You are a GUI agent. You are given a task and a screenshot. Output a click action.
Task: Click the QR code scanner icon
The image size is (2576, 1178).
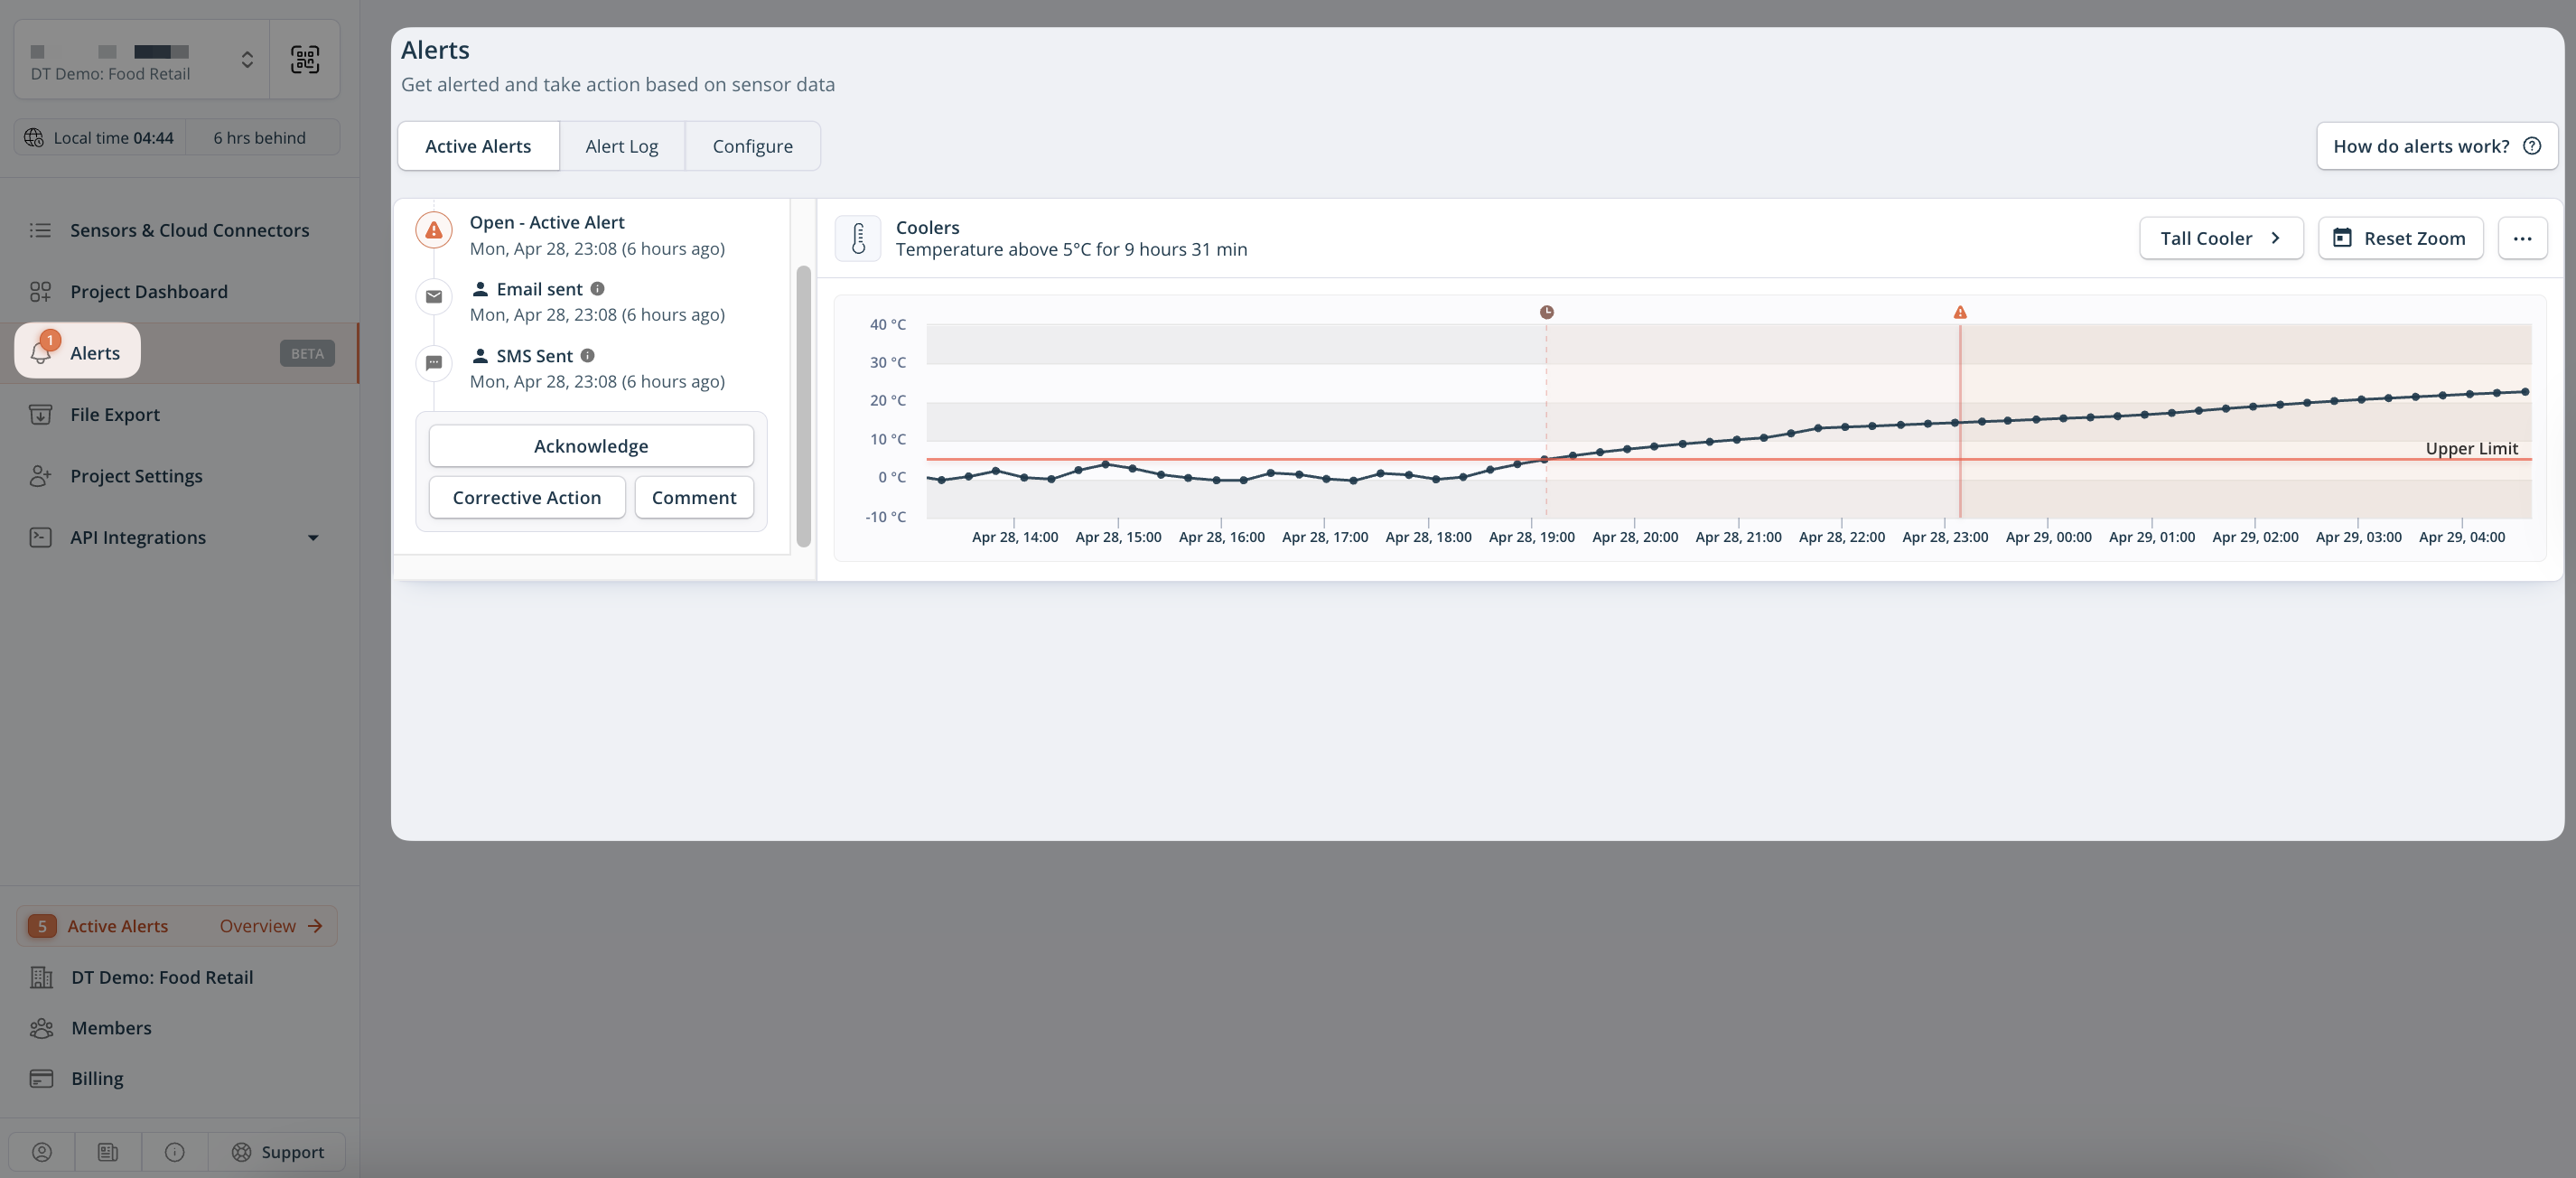(x=305, y=60)
